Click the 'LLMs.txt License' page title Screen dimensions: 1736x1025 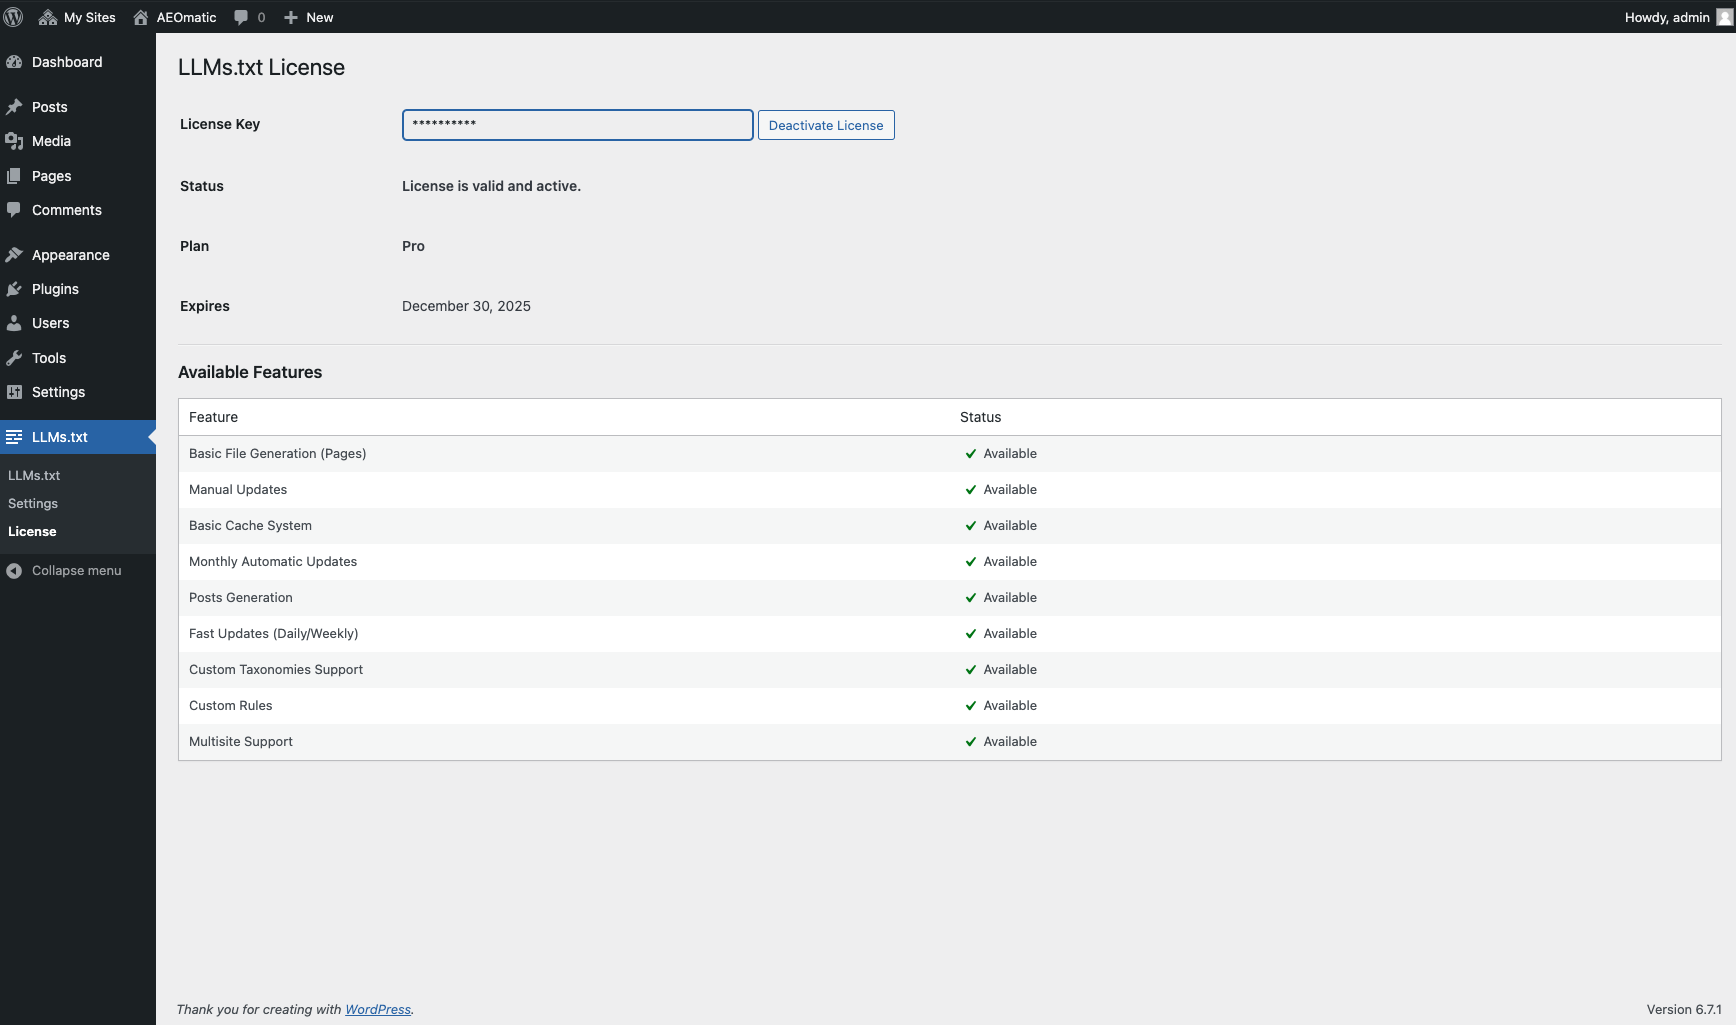click(x=261, y=67)
